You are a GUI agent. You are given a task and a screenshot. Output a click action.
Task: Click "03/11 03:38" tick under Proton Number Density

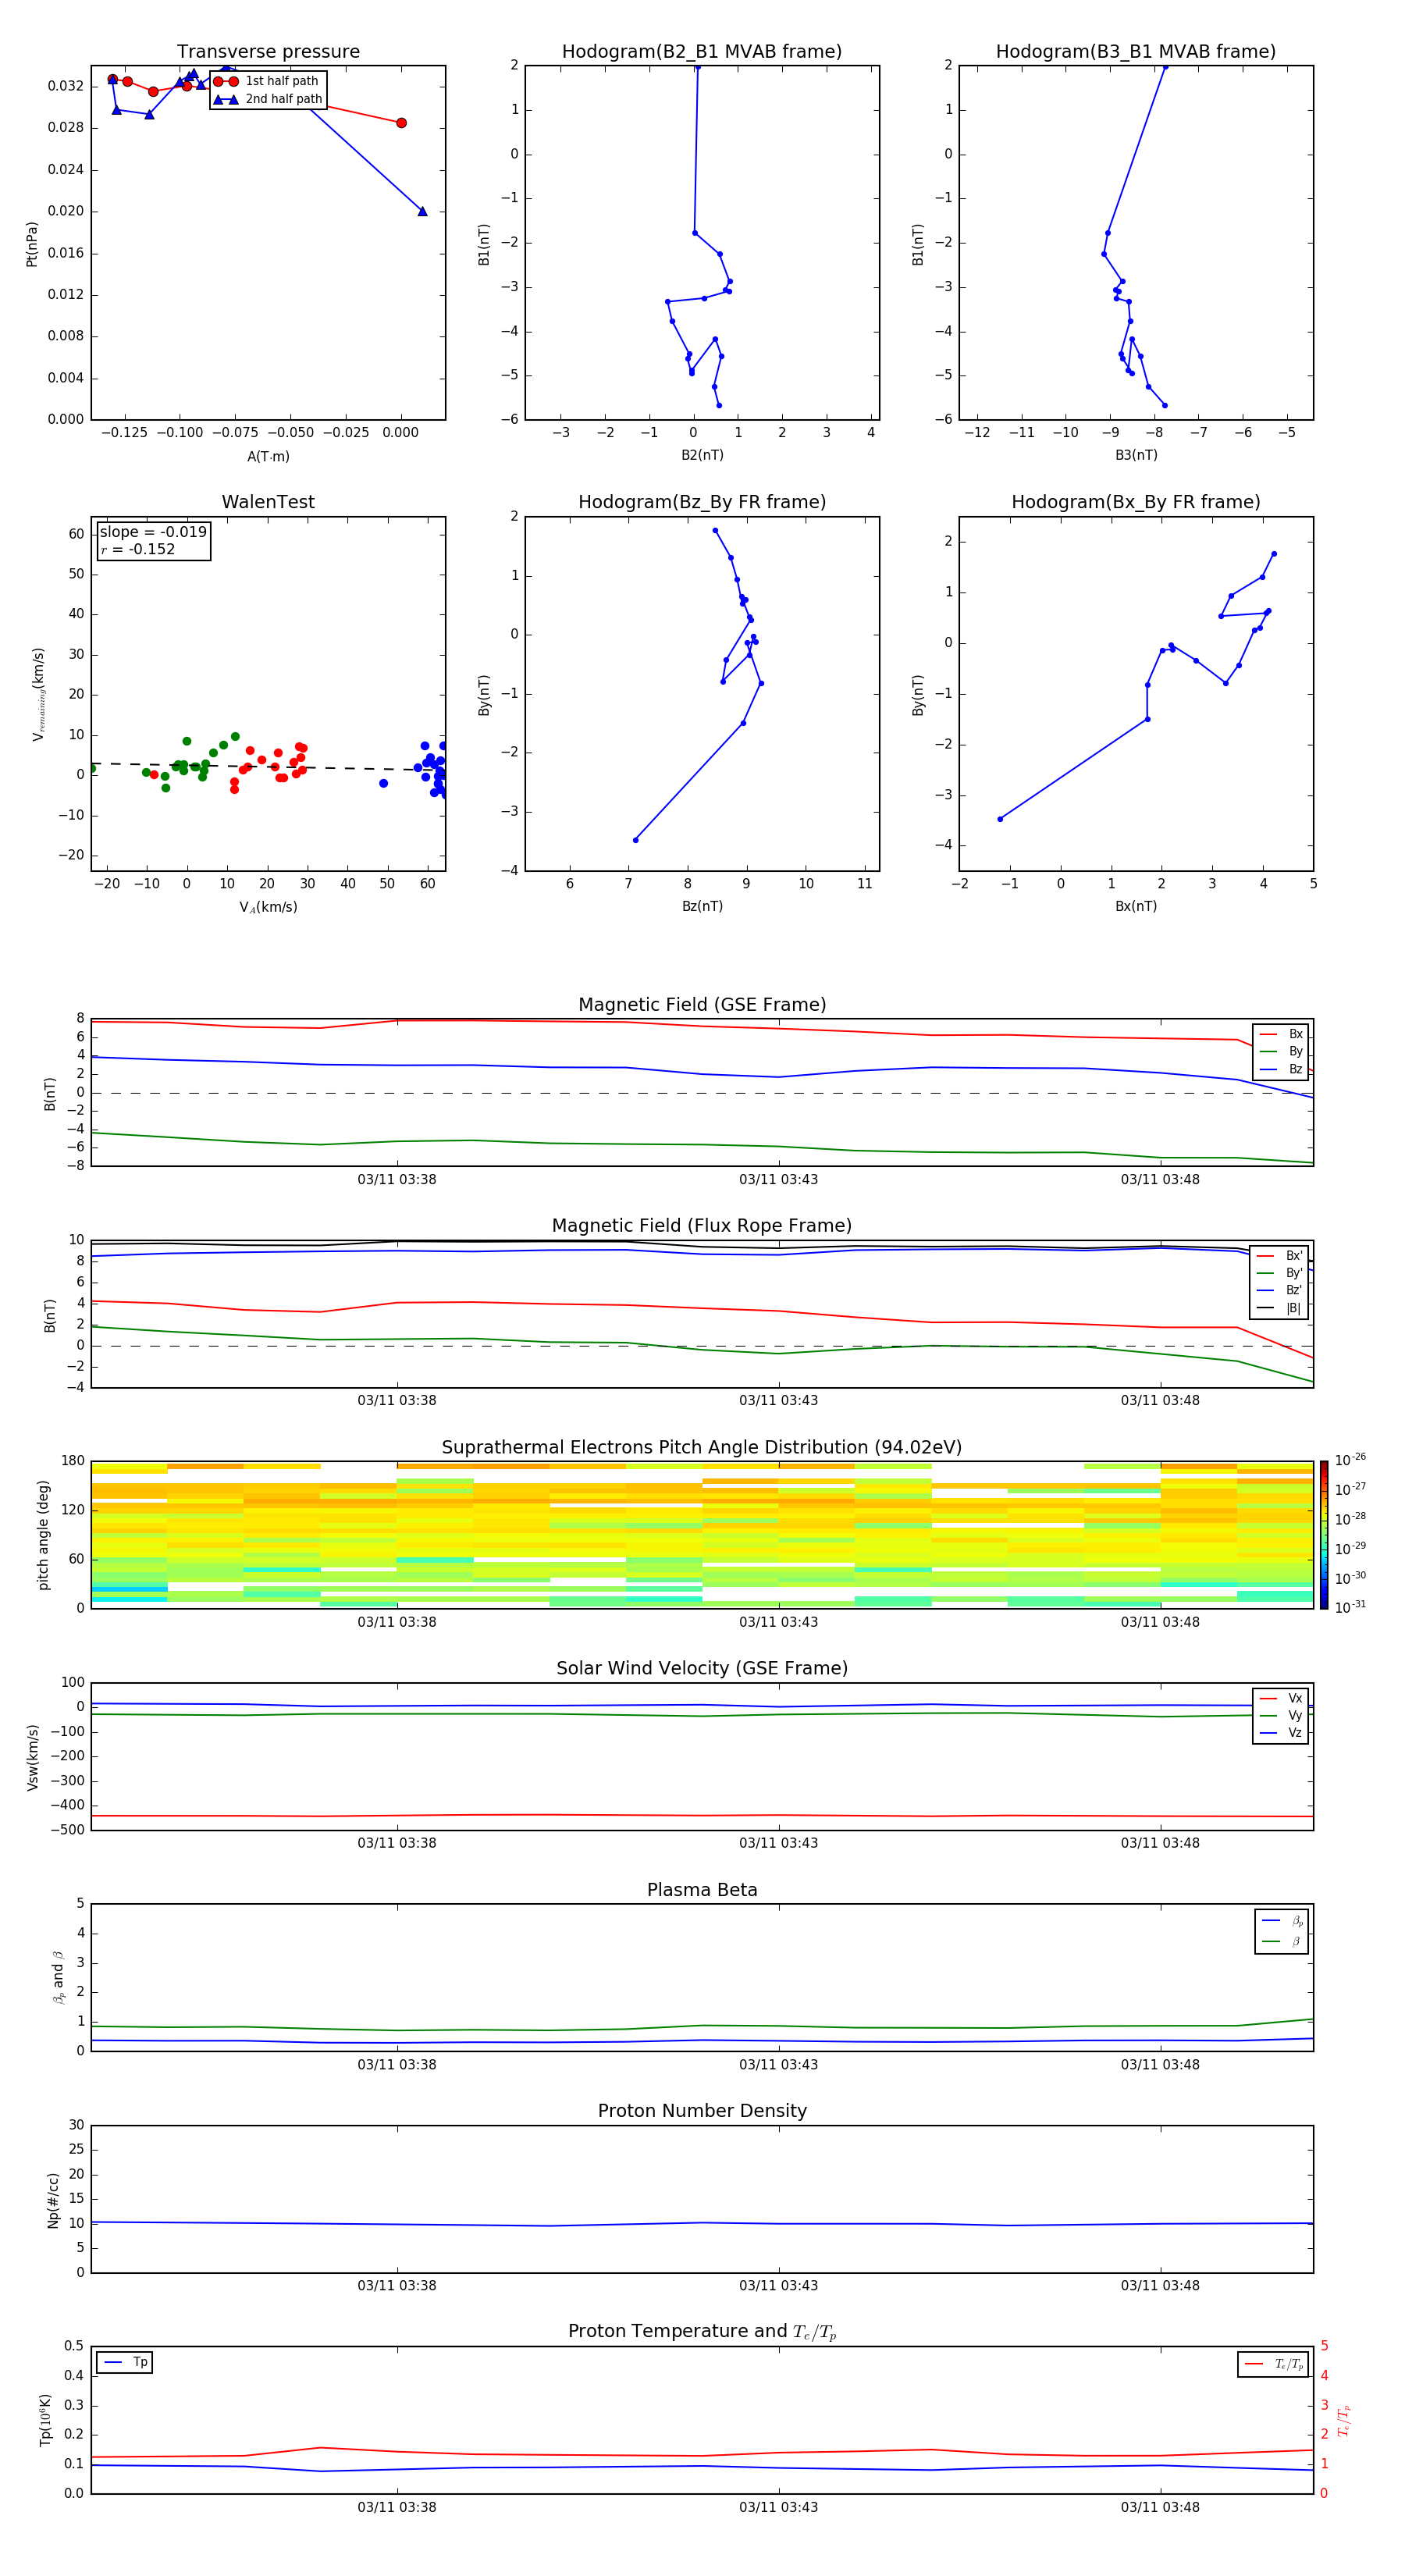397,2286
